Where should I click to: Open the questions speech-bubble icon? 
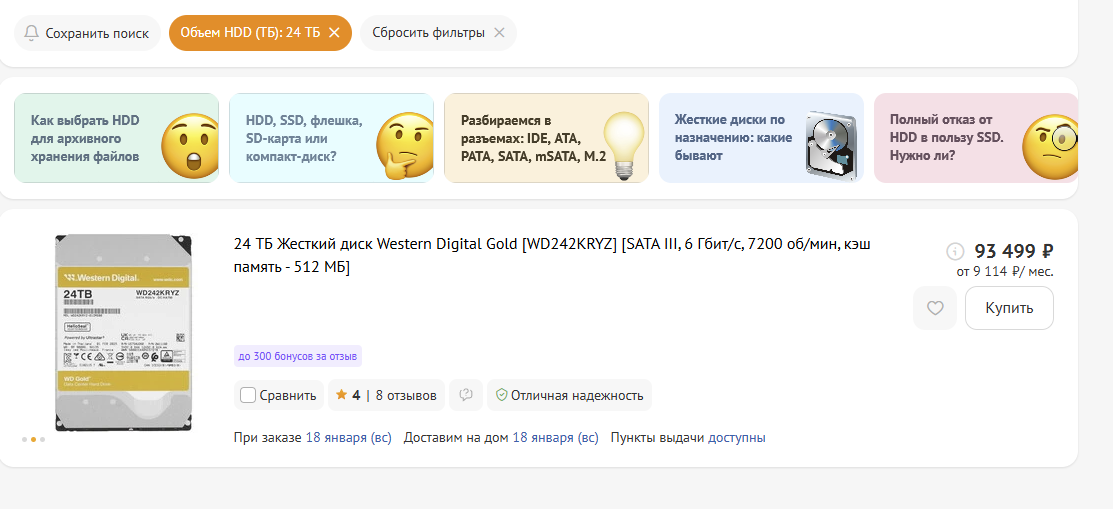(466, 395)
